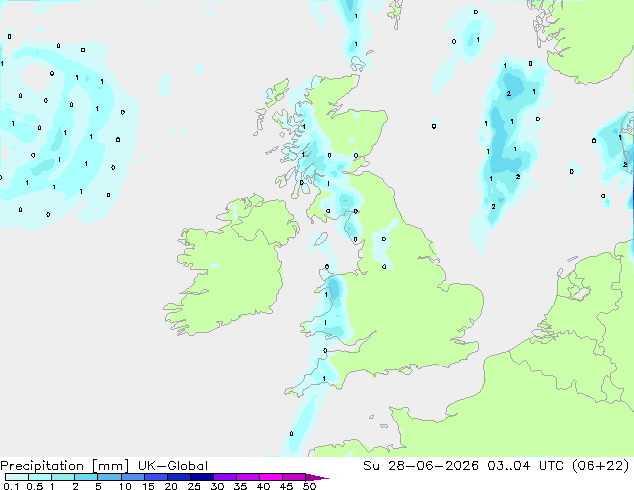Click the legend swatch between 45 and 50
The height and width of the screenshot is (490, 634).
tap(294, 477)
